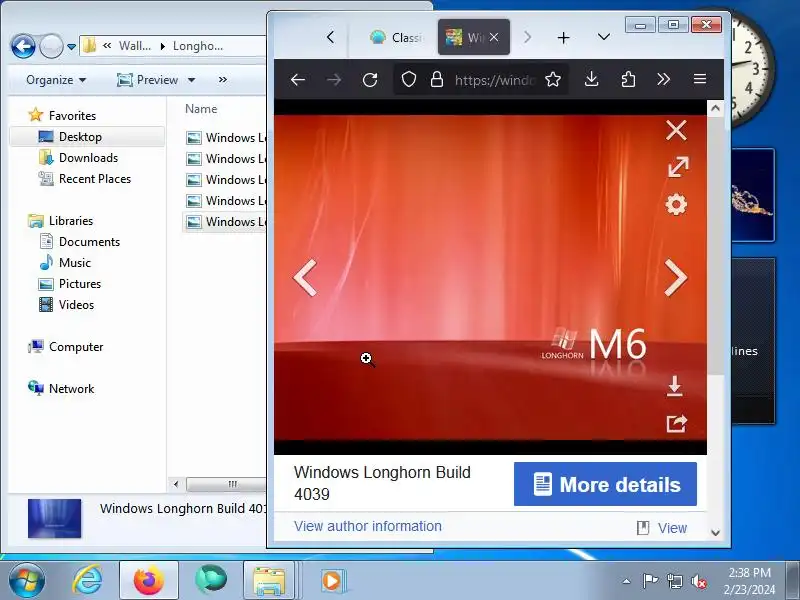Open Documents library

click(x=89, y=242)
